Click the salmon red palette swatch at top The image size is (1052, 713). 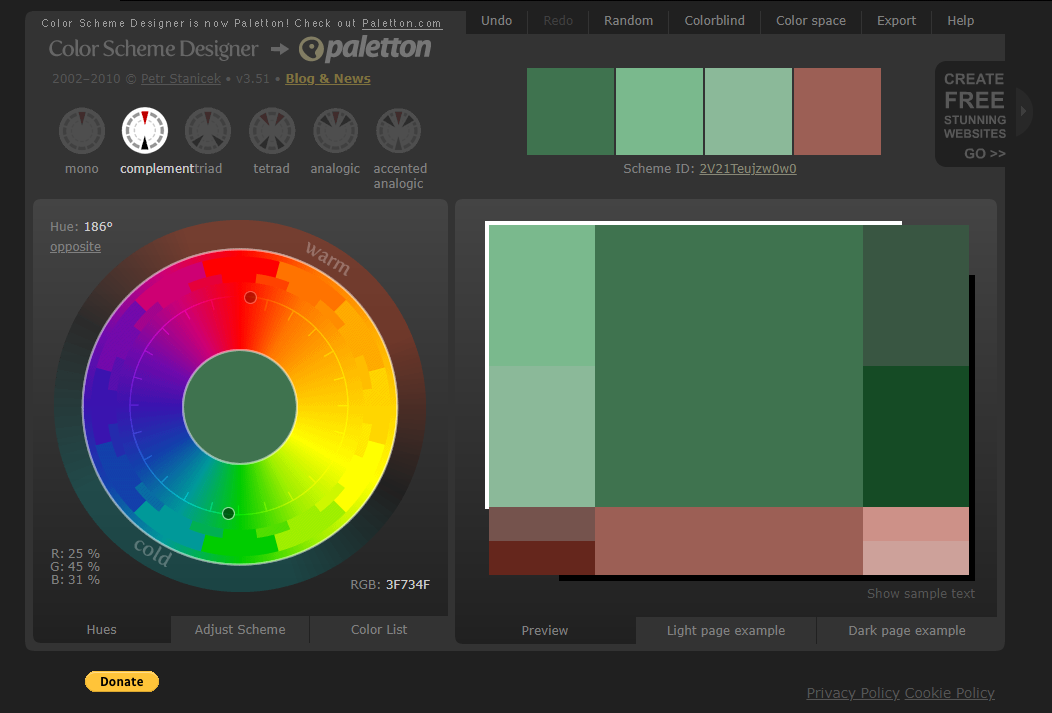[x=837, y=111]
